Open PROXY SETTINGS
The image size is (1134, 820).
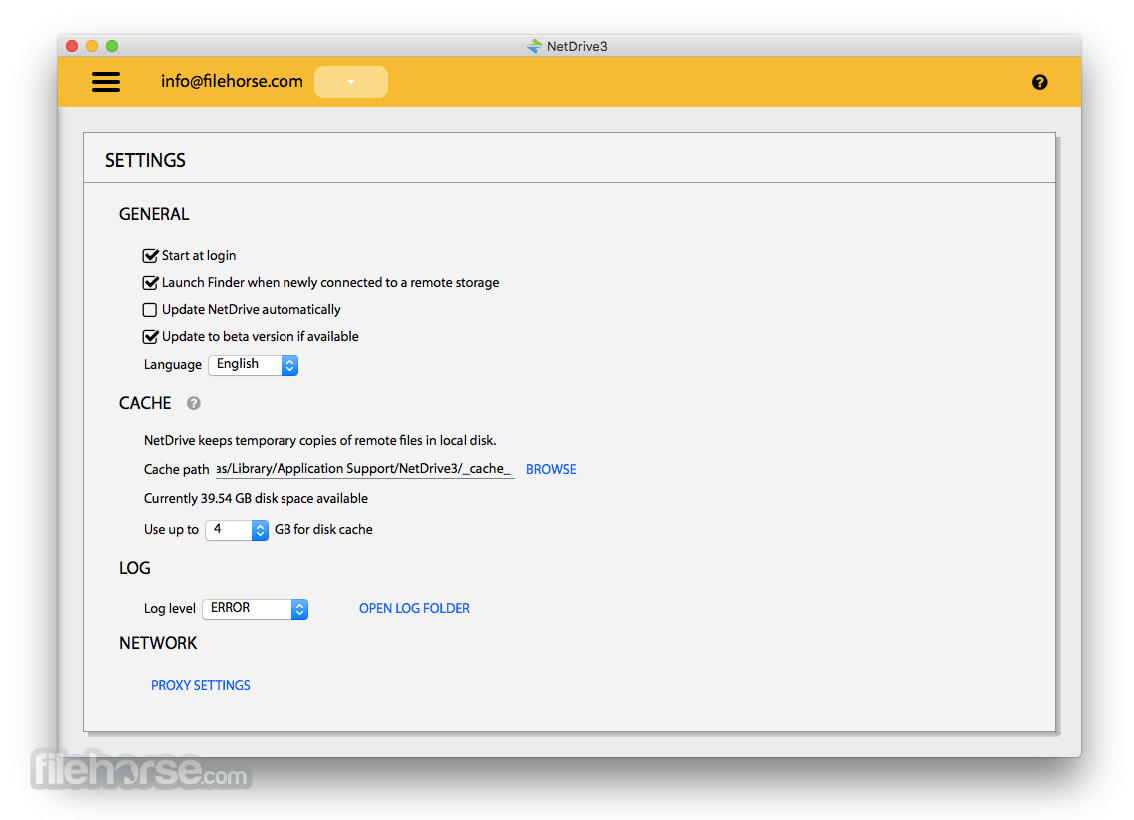point(200,686)
